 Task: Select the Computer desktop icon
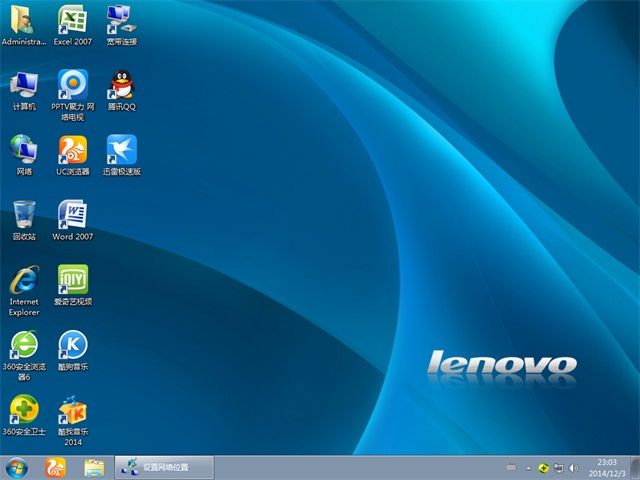[24, 85]
